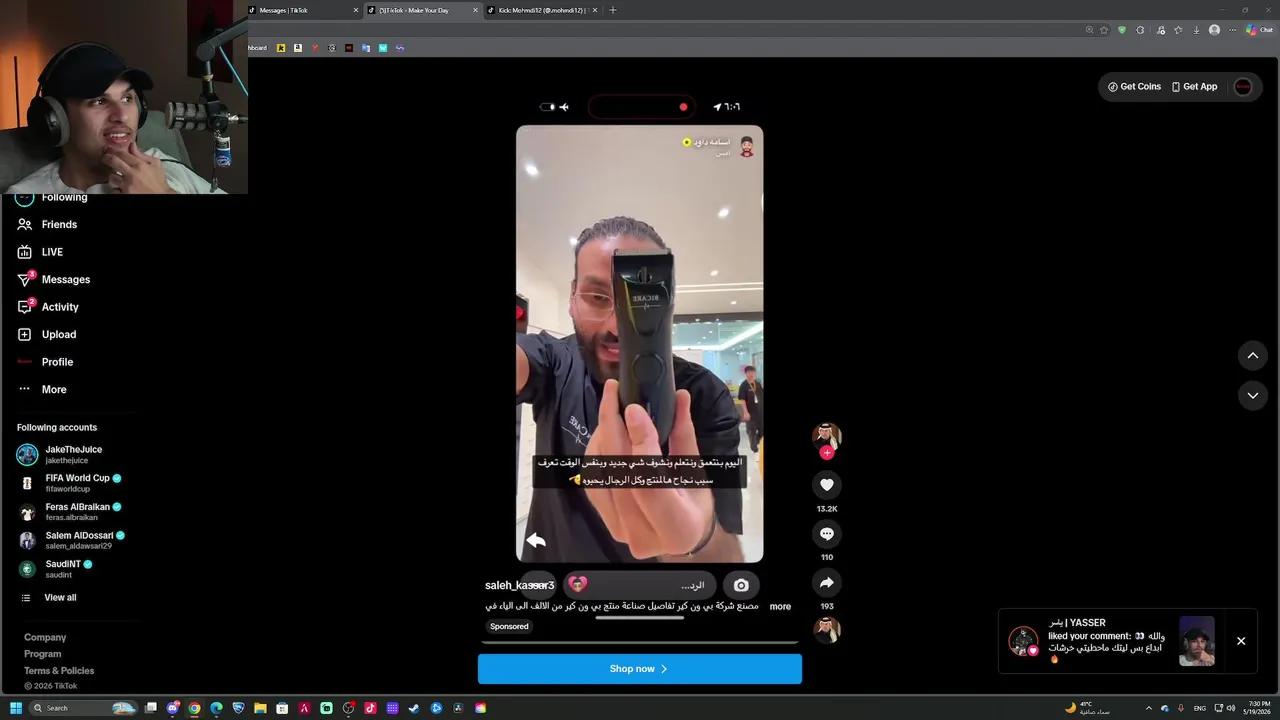Close the Messages | TikTok tab

coord(356,10)
